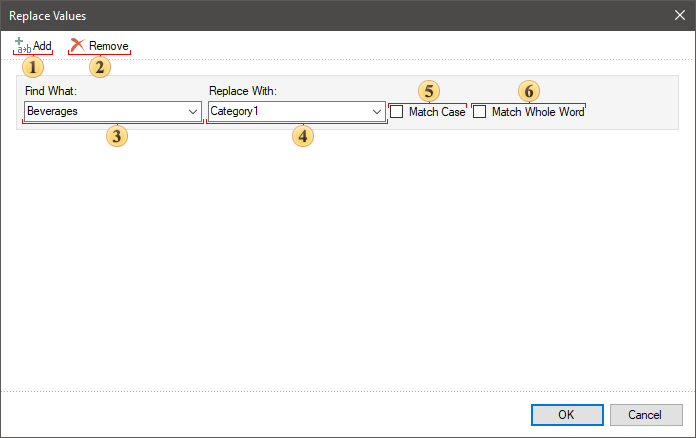Screen dimensions: 696x438
Task: Click numbered callout badge 4
Action: click(303, 137)
